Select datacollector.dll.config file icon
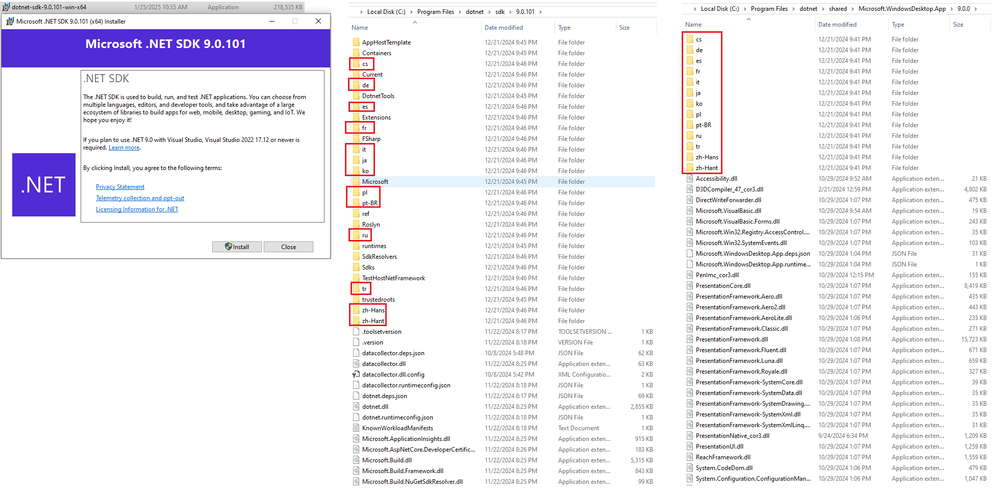 pos(356,374)
